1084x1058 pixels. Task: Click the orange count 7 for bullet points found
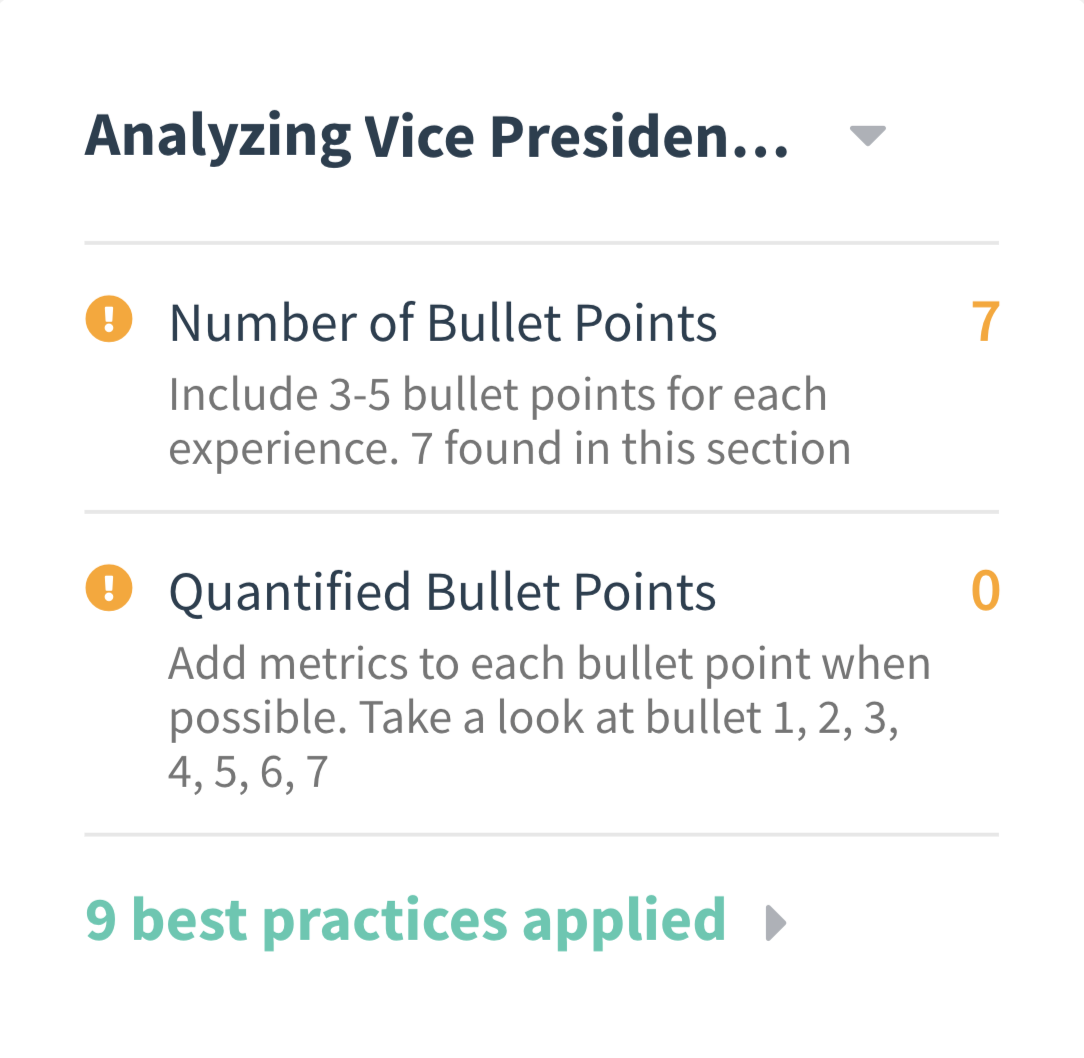coord(983,322)
